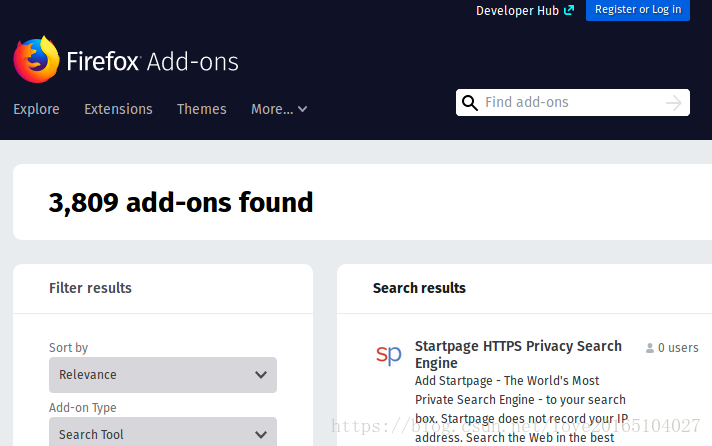
Task: Open the Add-on Type Search Tool dropdown
Action: click(163, 432)
